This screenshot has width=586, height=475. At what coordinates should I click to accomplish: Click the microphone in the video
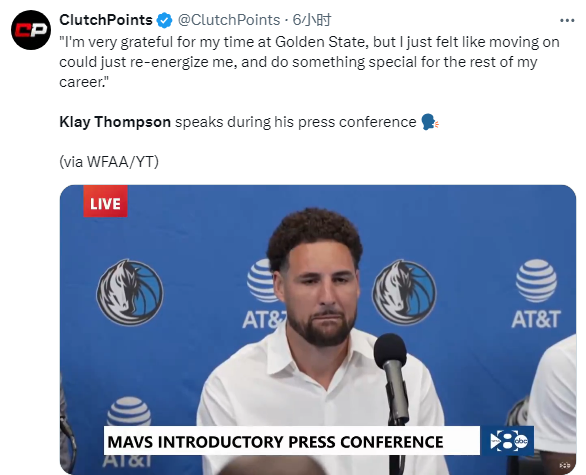coord(392,379)
